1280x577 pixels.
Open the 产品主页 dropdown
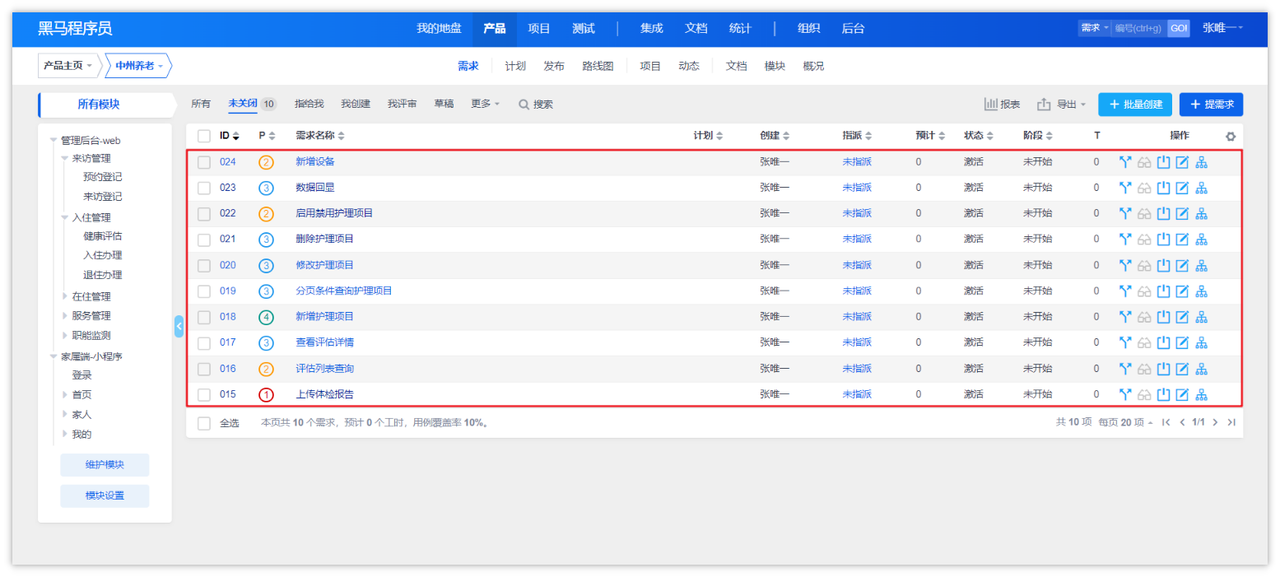(x=68, y=66)
